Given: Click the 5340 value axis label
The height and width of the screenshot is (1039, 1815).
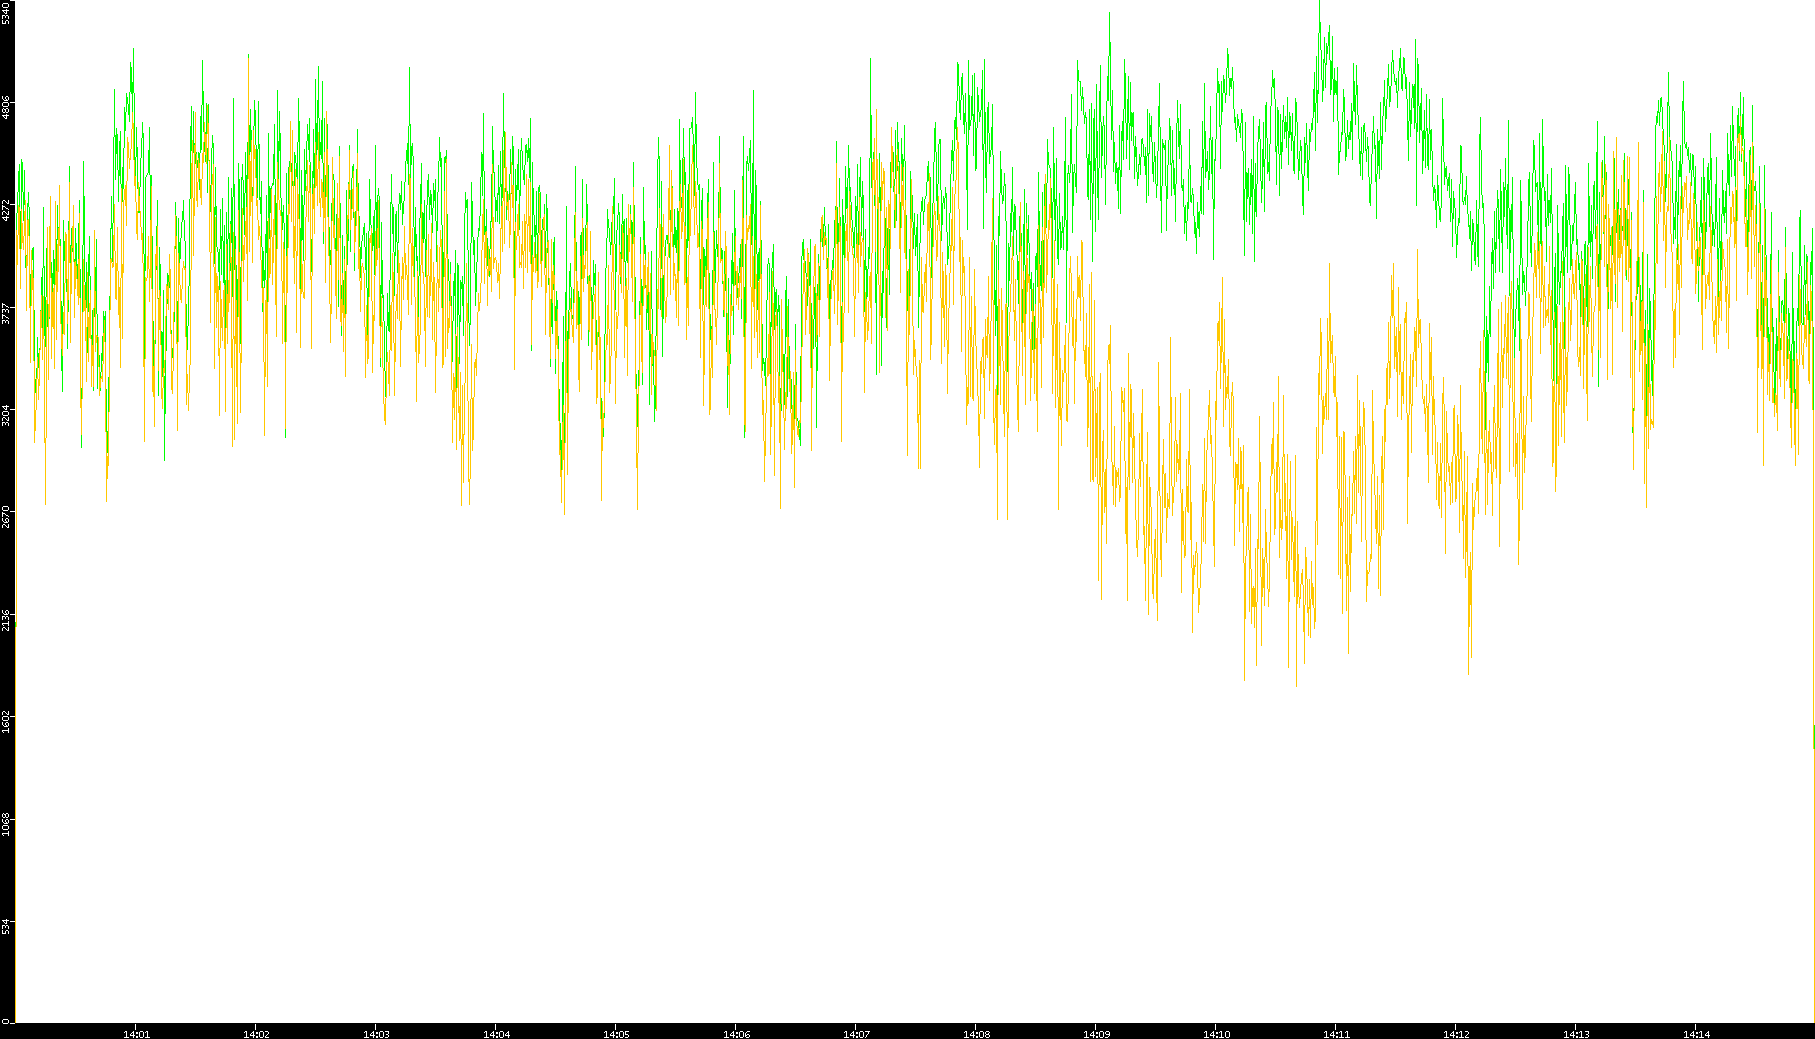Looking at the screenshot, I should [x=7, y=13].
